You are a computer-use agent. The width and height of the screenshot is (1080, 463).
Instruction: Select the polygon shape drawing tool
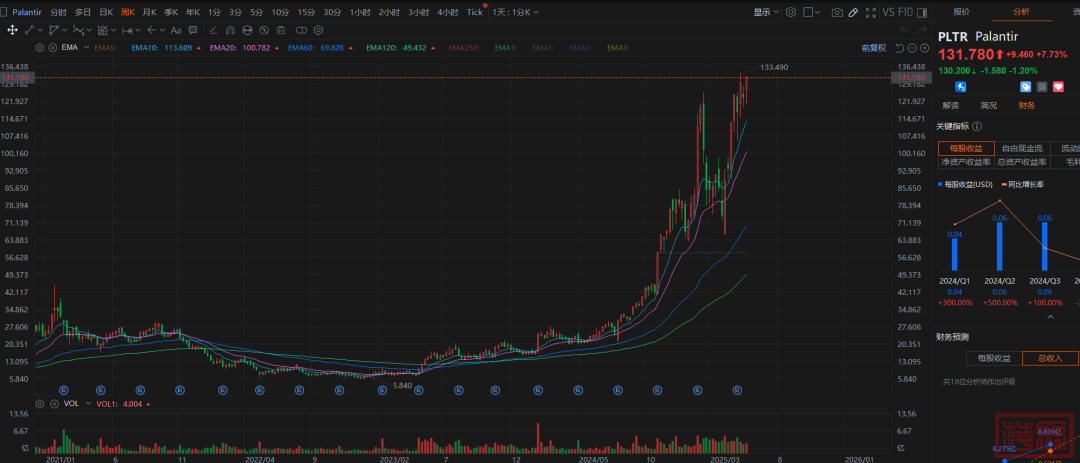54,30
